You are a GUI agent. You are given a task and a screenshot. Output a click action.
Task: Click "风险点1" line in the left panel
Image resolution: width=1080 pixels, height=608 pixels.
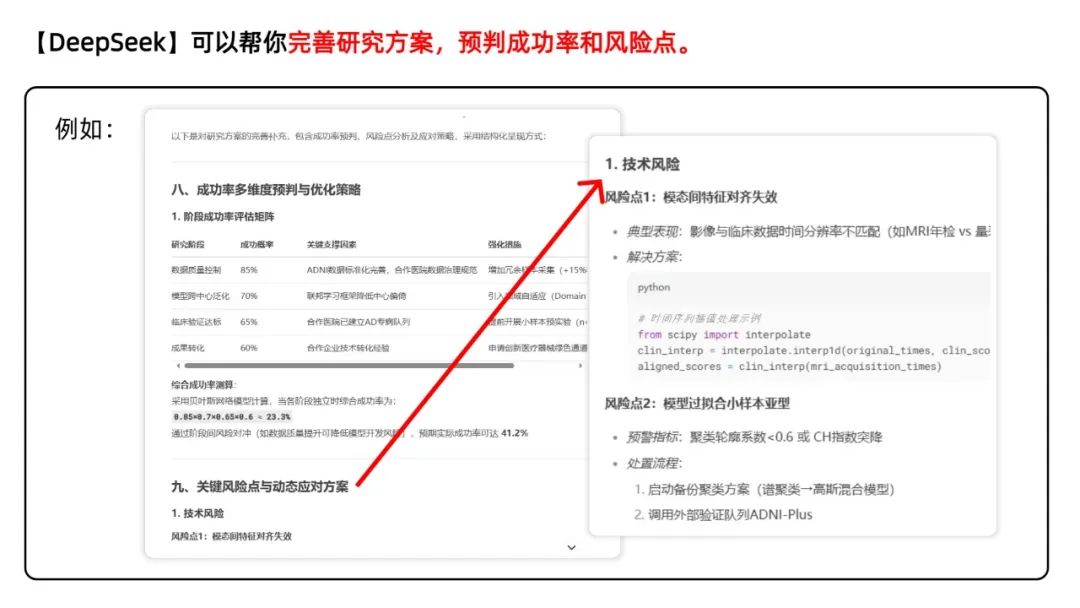point(231,536)
